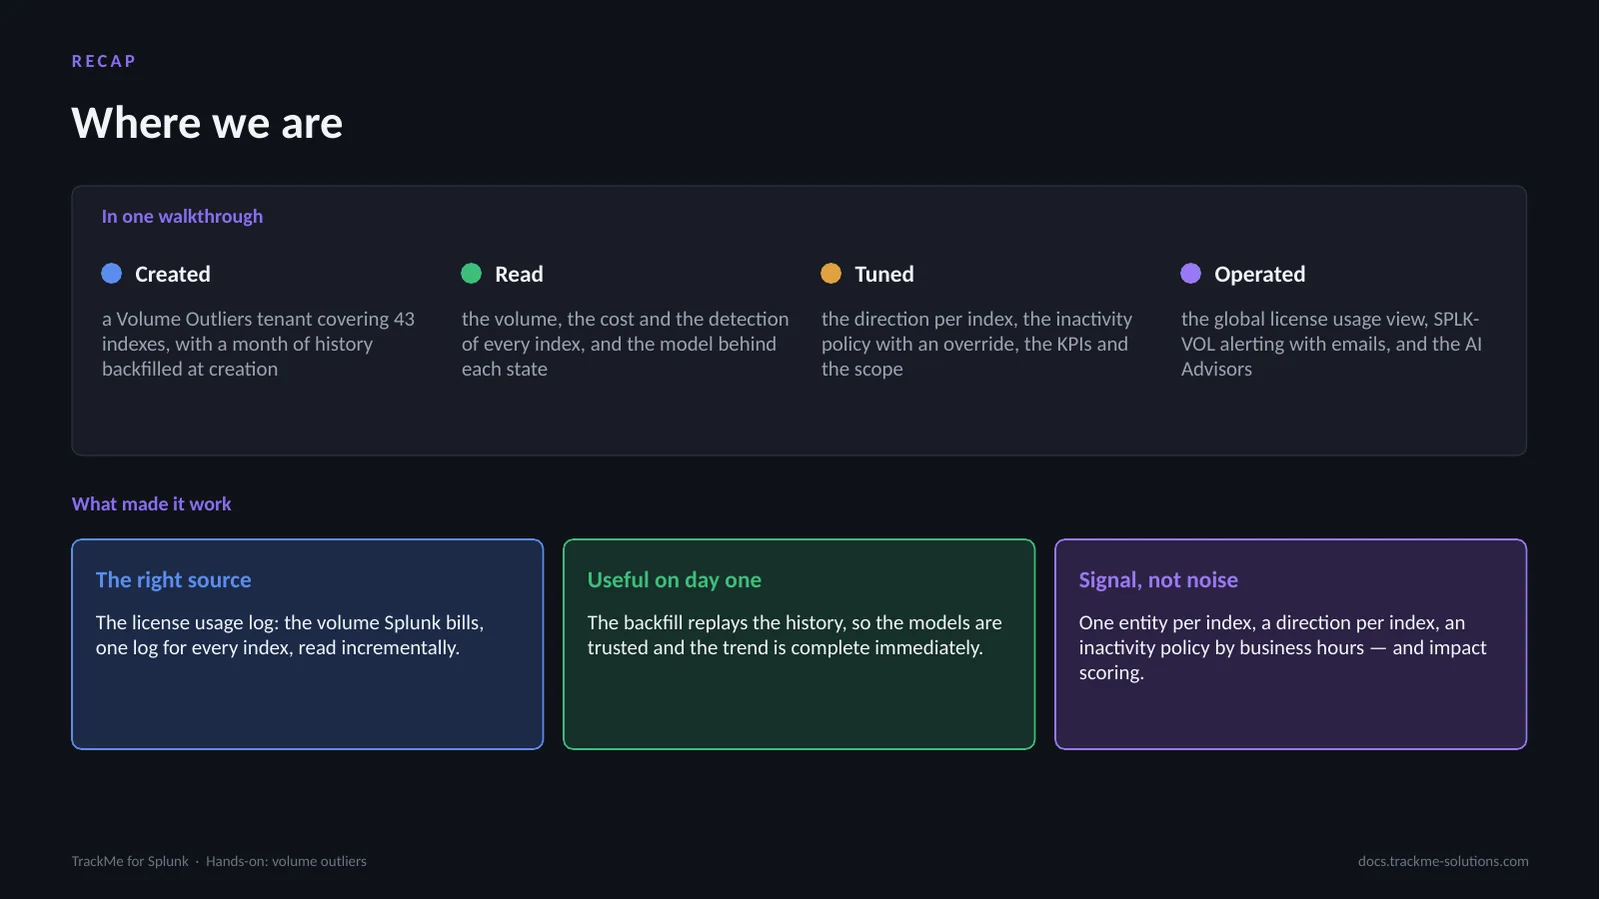The width and height of the screenshot is (1600, 899).
Task: Select the Signal, not noise card title
Action: click(1158, 580)
